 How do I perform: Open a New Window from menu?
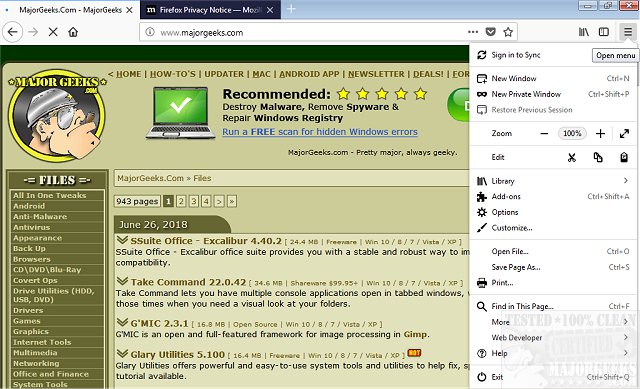pos(553,78)
